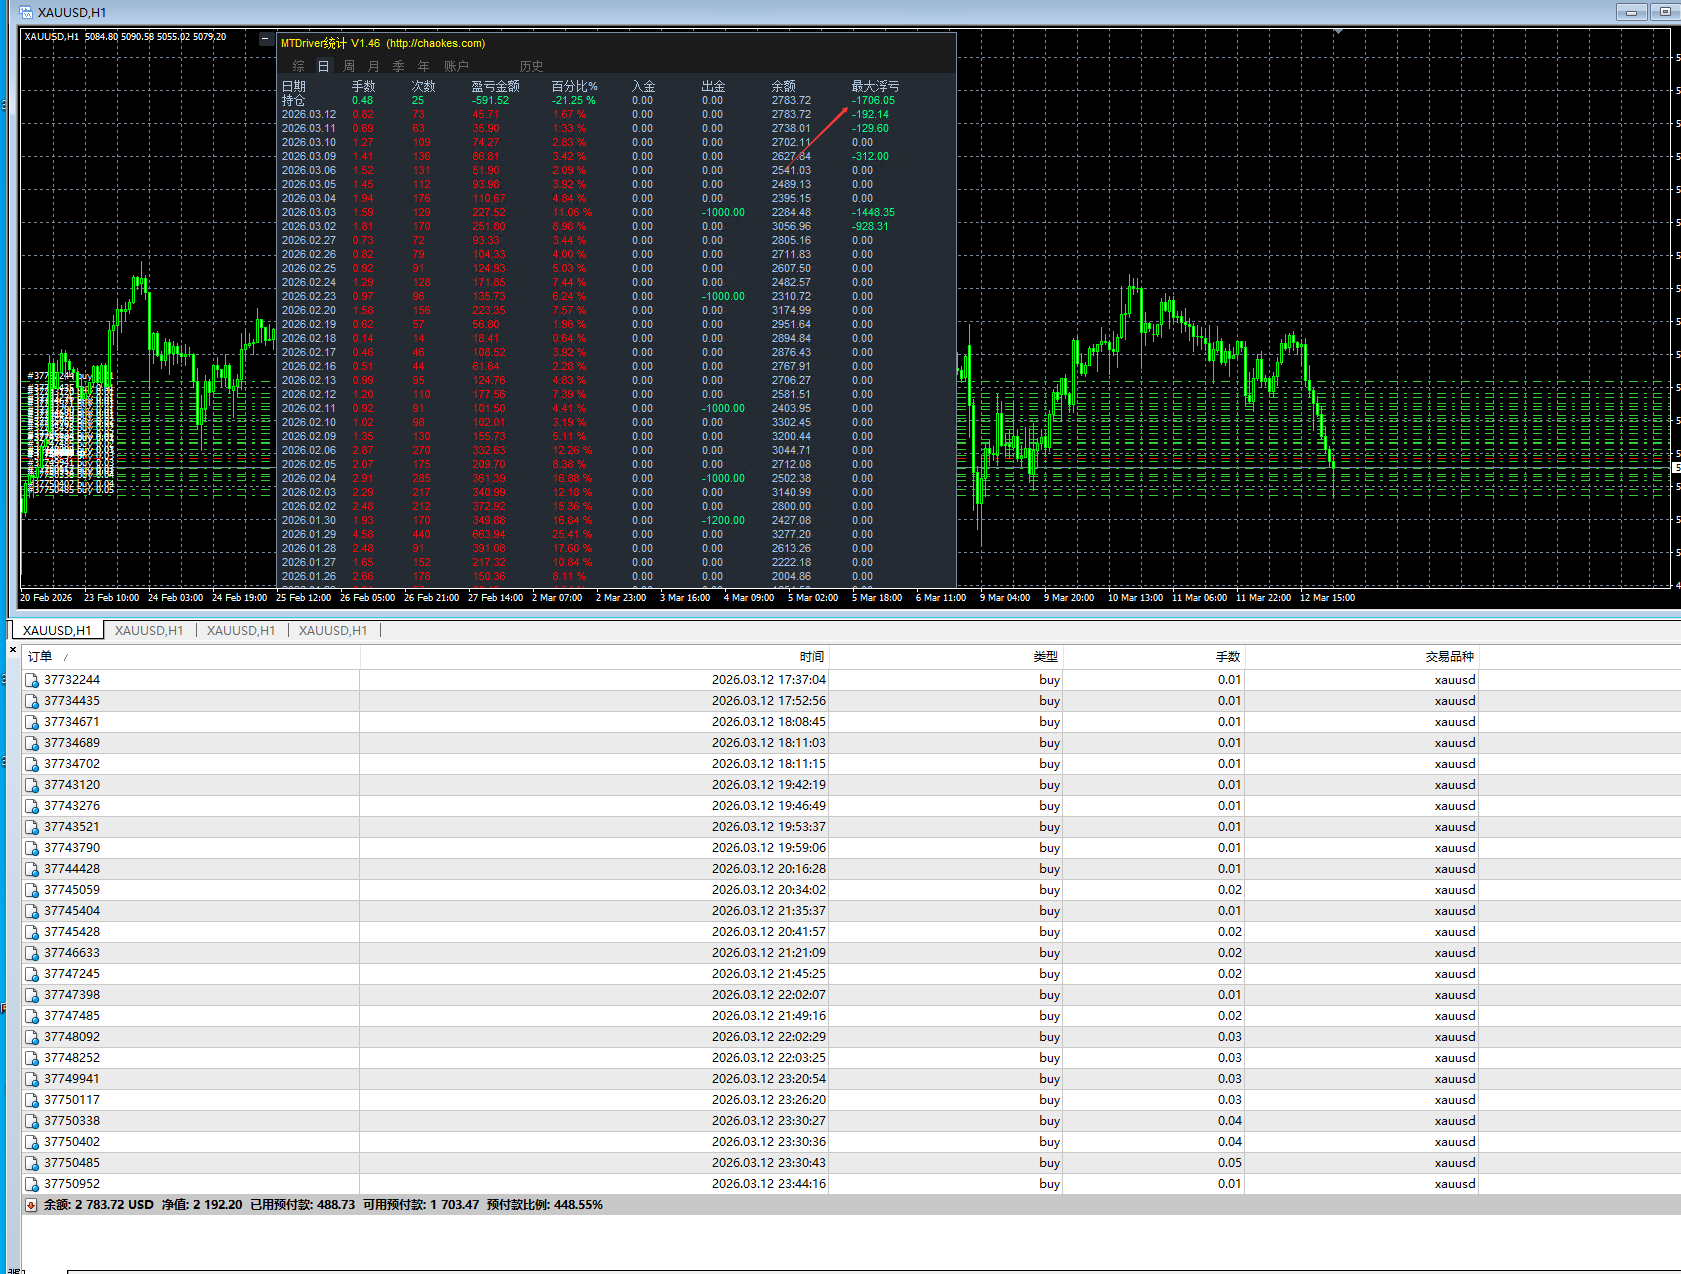
Task: Sort orders by the 订单 column header
Action: (x=40, y=657)
